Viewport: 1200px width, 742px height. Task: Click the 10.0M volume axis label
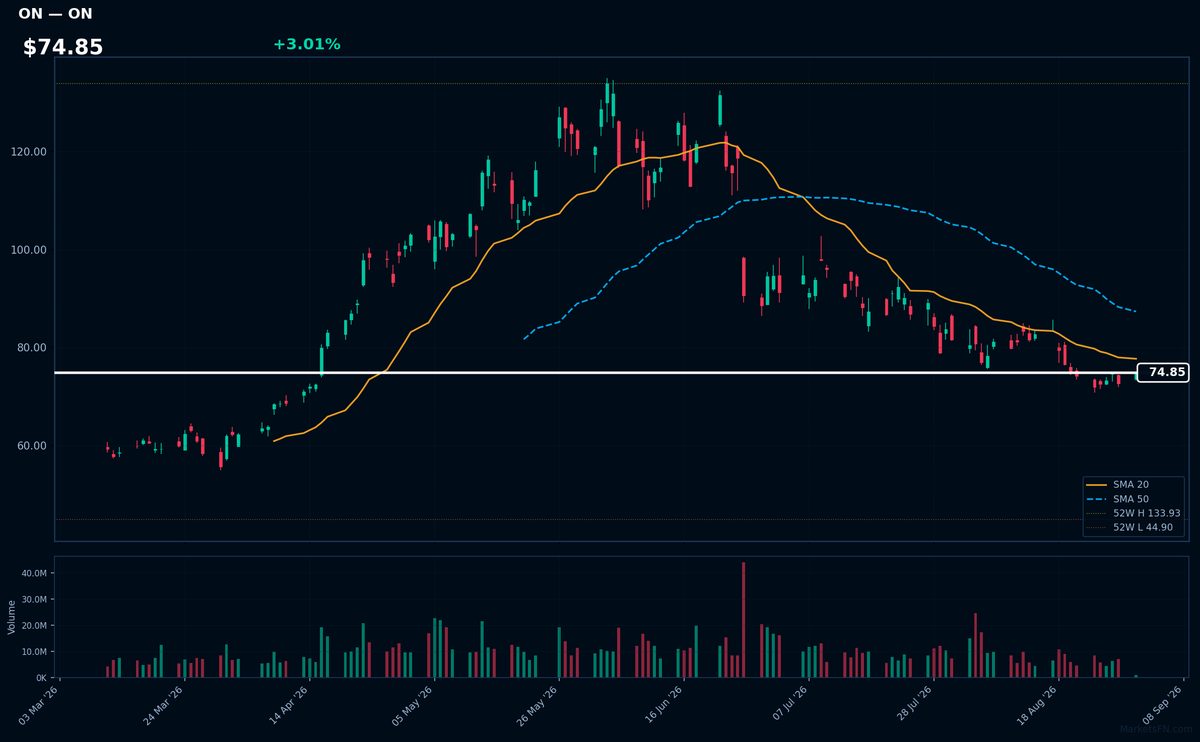[34, 652]
